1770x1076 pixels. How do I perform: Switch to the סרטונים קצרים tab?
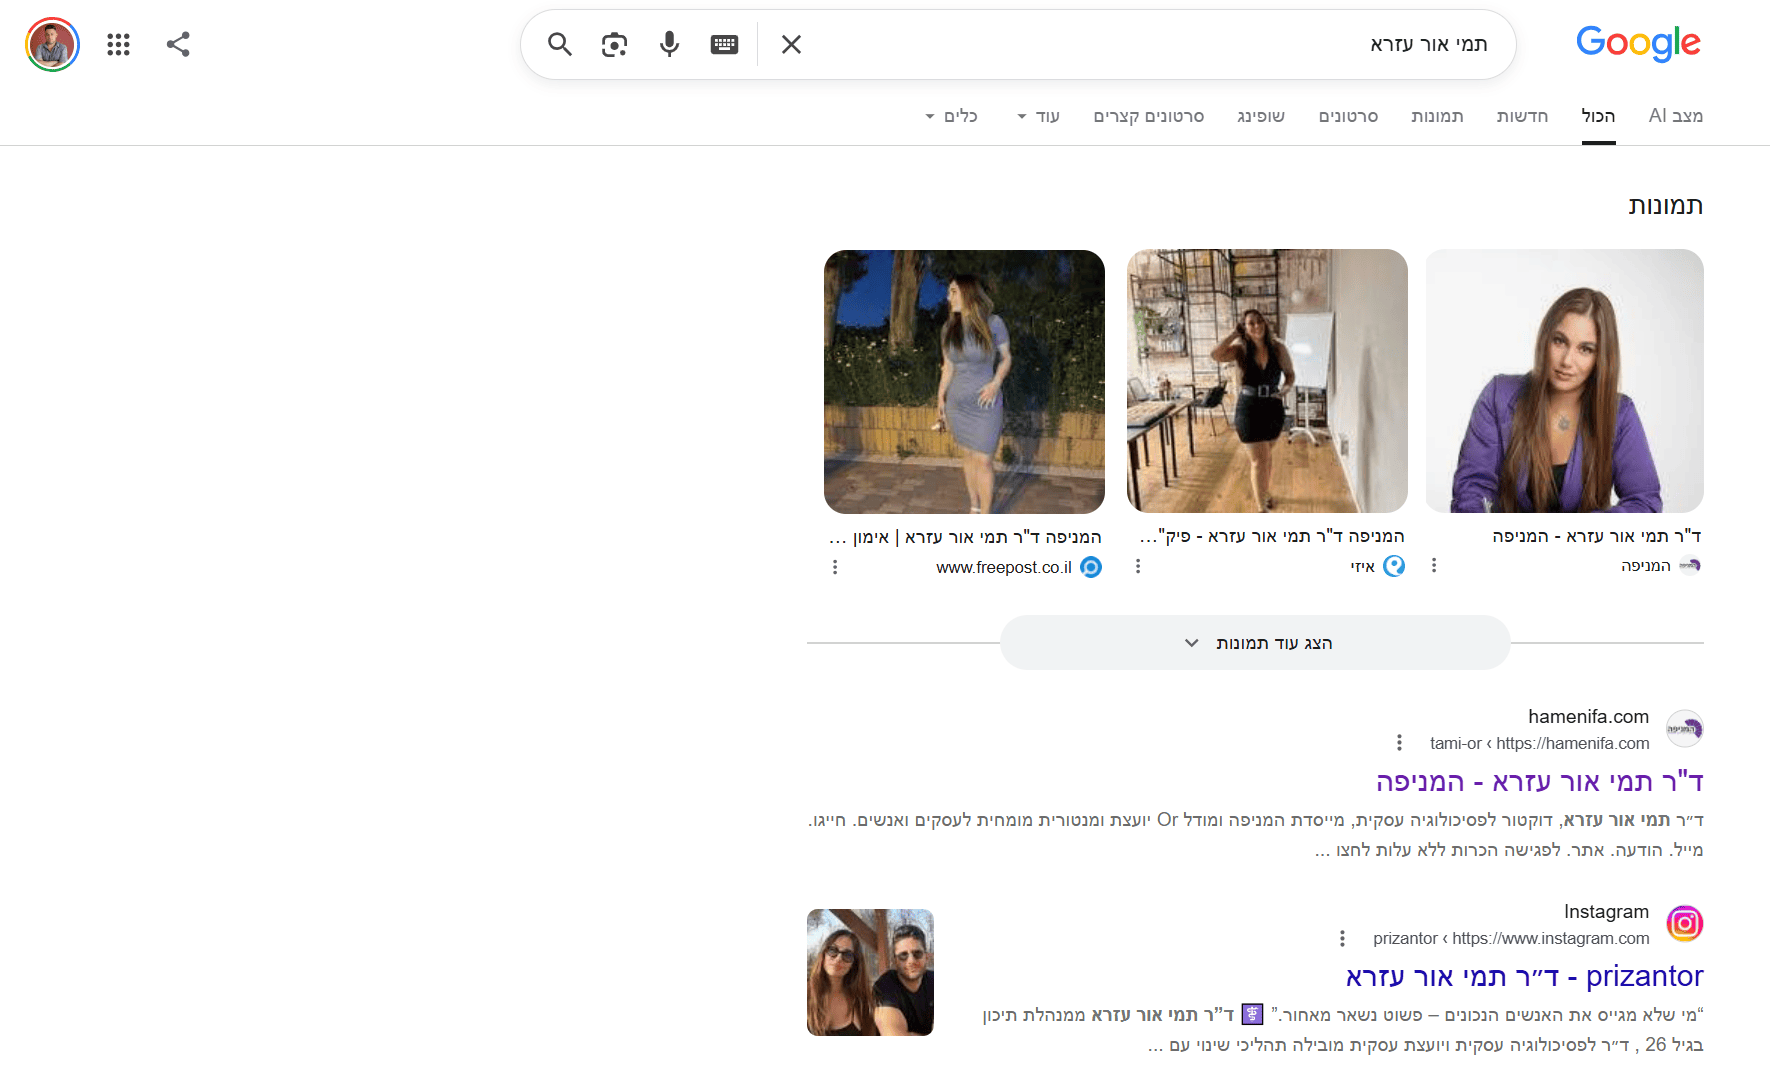[x=1148, y=116]
